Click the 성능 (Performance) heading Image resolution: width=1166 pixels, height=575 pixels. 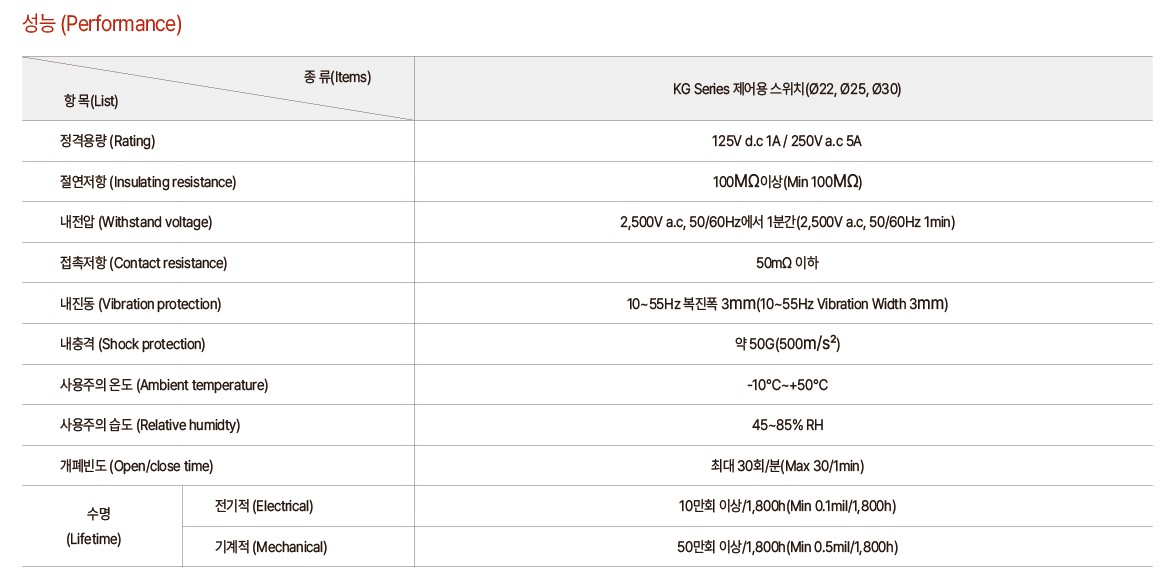tap(103, 24)
